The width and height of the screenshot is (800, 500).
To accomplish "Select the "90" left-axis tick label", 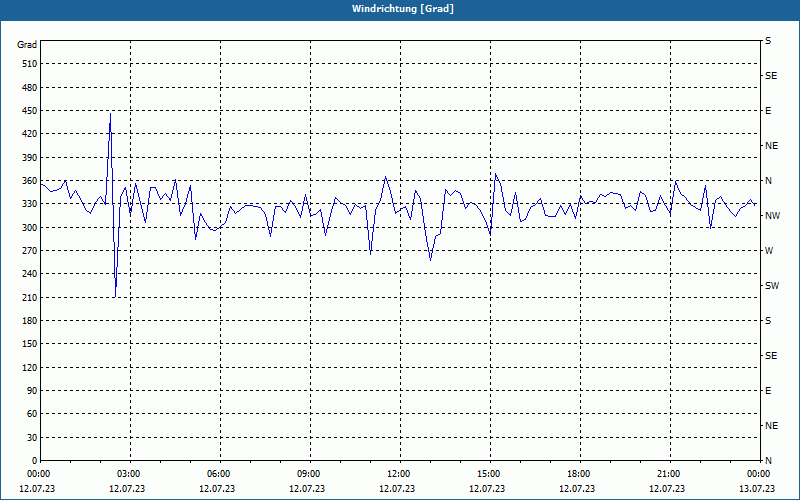I will pyautogui.click(x=32, y=391).
